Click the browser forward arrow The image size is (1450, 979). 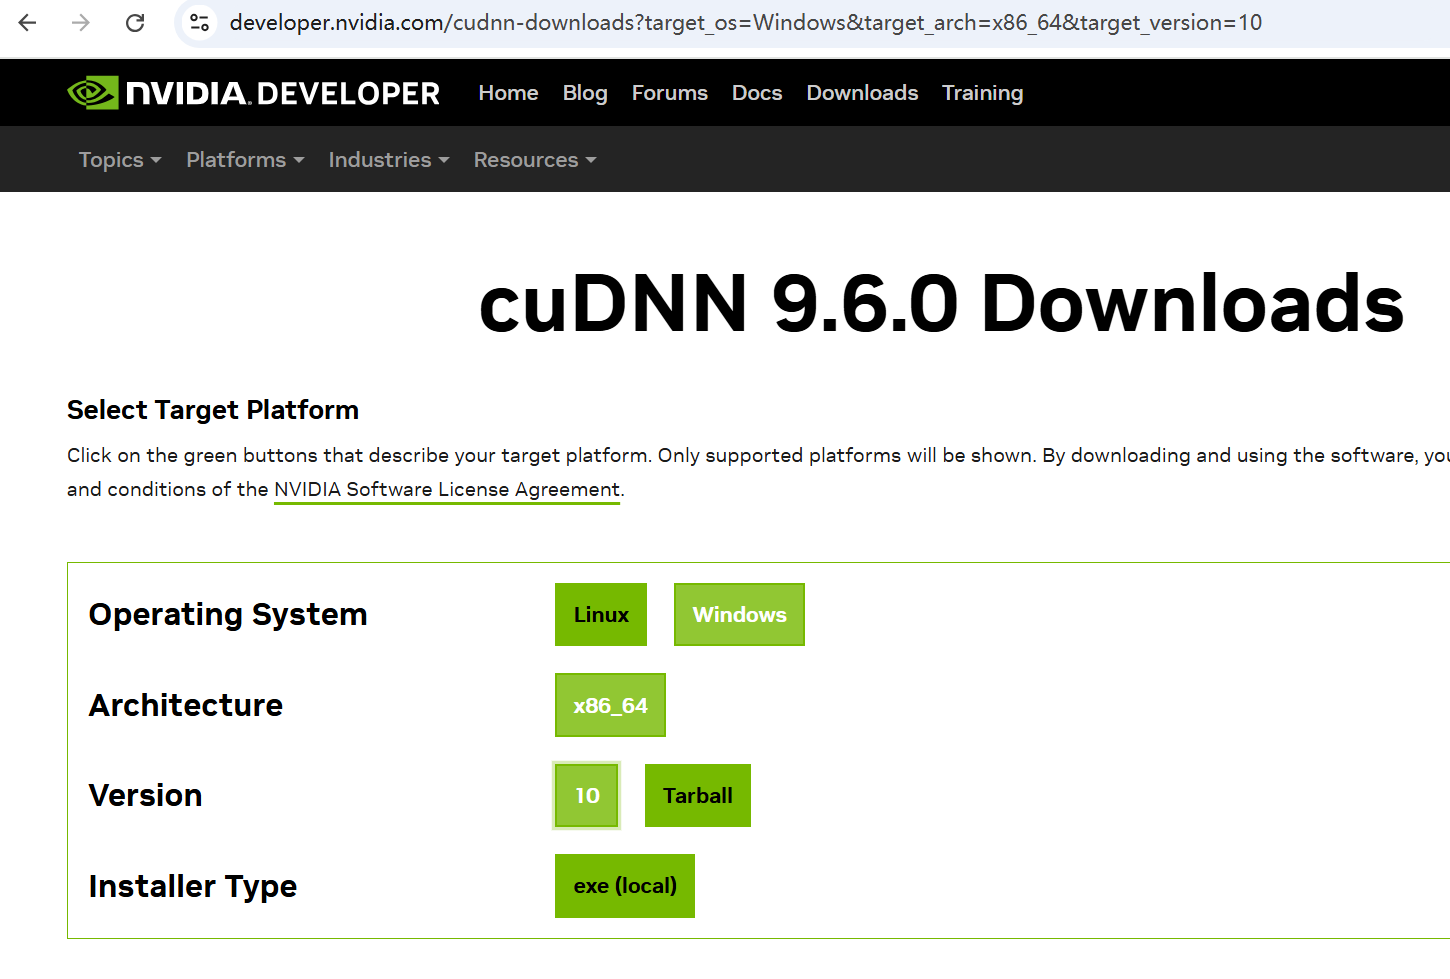click(81, 22)
